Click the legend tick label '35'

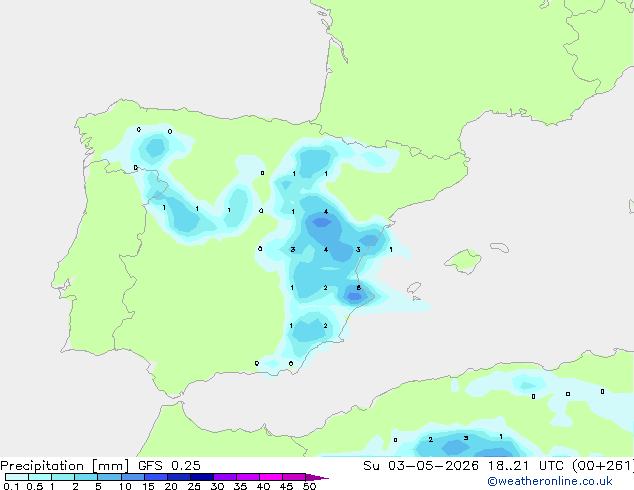tap(240, 486)
